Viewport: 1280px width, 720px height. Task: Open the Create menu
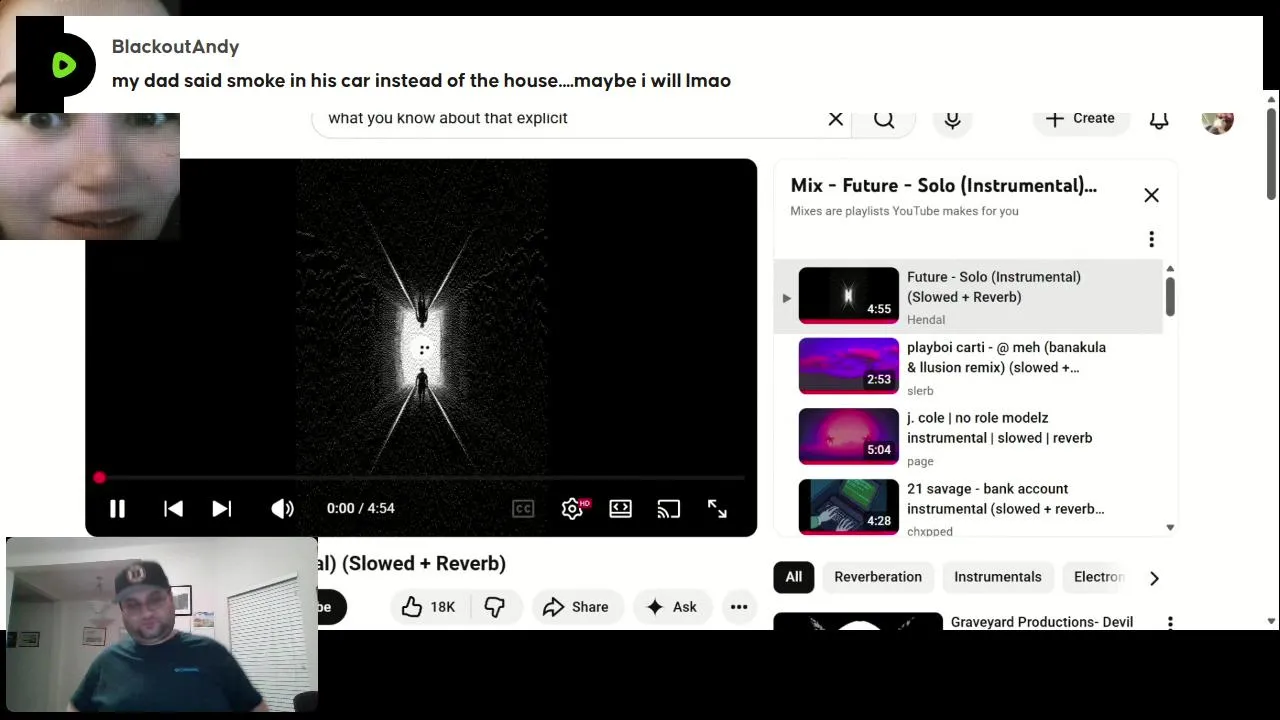point(1080,118)
